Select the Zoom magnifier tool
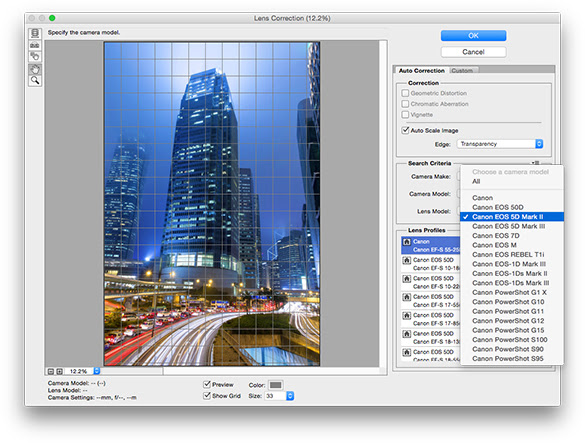 coord(35,80)
